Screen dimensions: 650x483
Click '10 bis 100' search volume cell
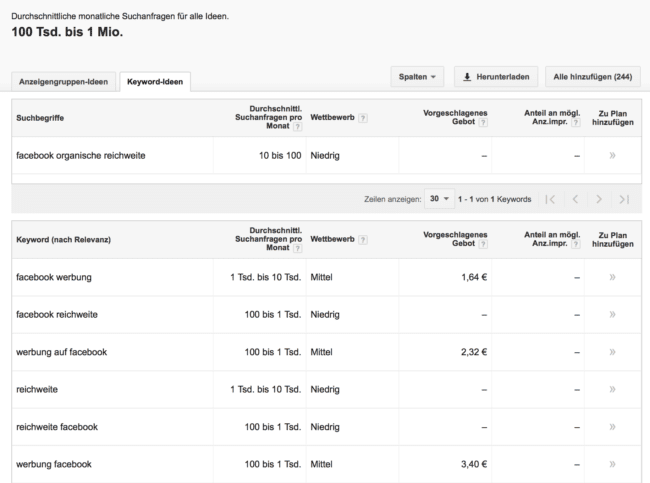[280, 155]
